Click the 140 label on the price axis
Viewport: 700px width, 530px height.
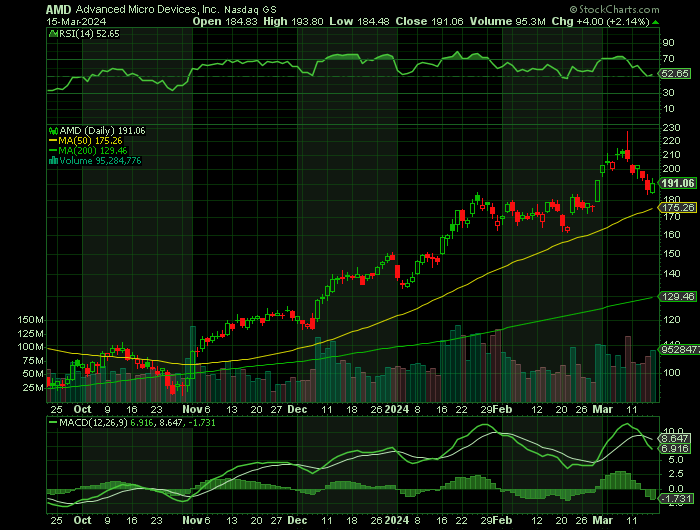pos(671,274)
